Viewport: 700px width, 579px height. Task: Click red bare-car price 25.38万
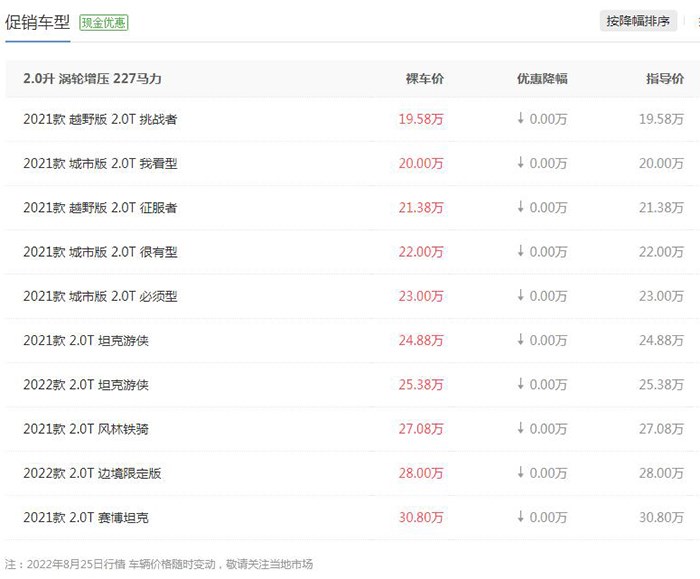421,385
